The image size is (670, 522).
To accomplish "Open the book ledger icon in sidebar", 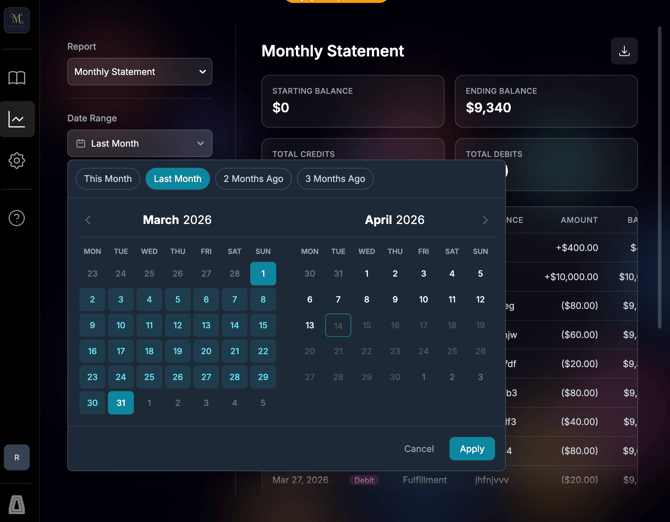I will click(x=17, y=78).
